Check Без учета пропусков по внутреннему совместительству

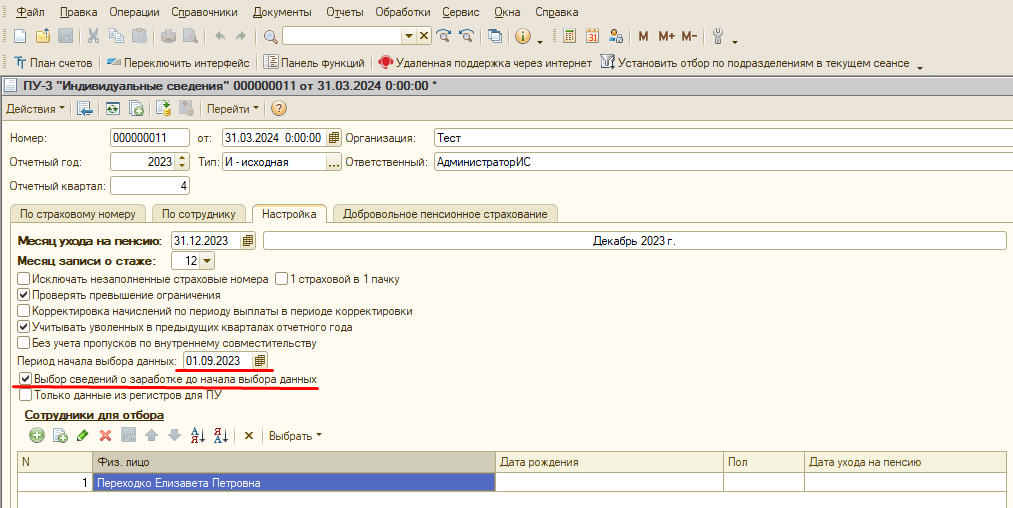[x=24, y=343]
